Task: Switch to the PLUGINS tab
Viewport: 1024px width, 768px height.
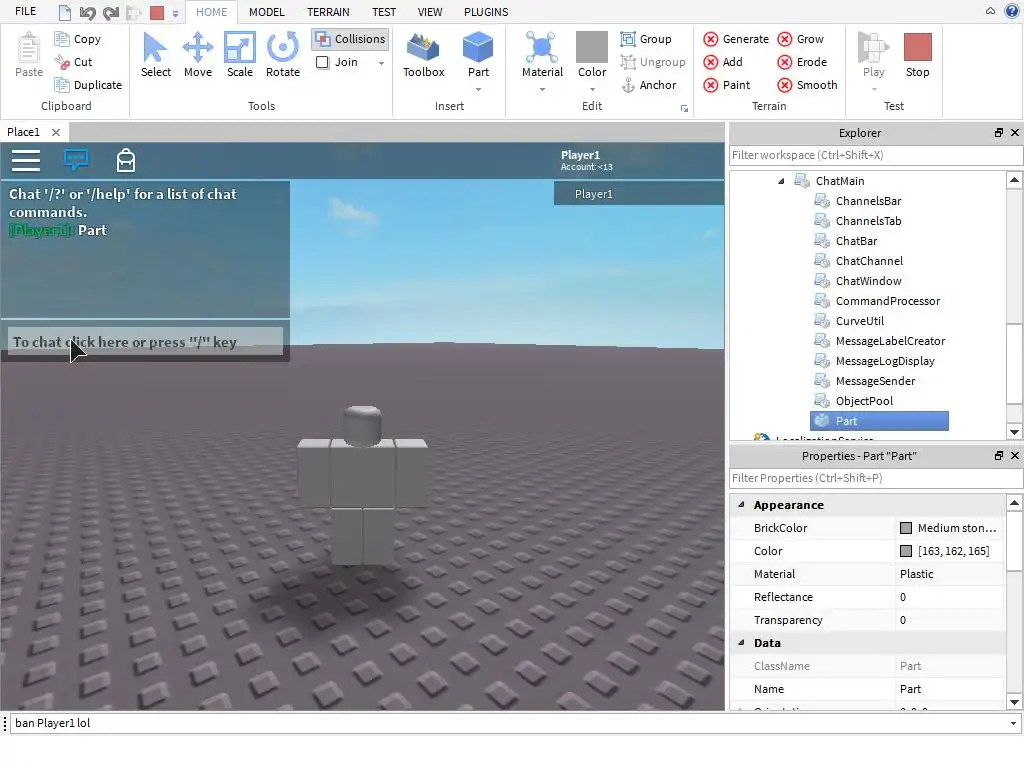Action: click(486, 12)
